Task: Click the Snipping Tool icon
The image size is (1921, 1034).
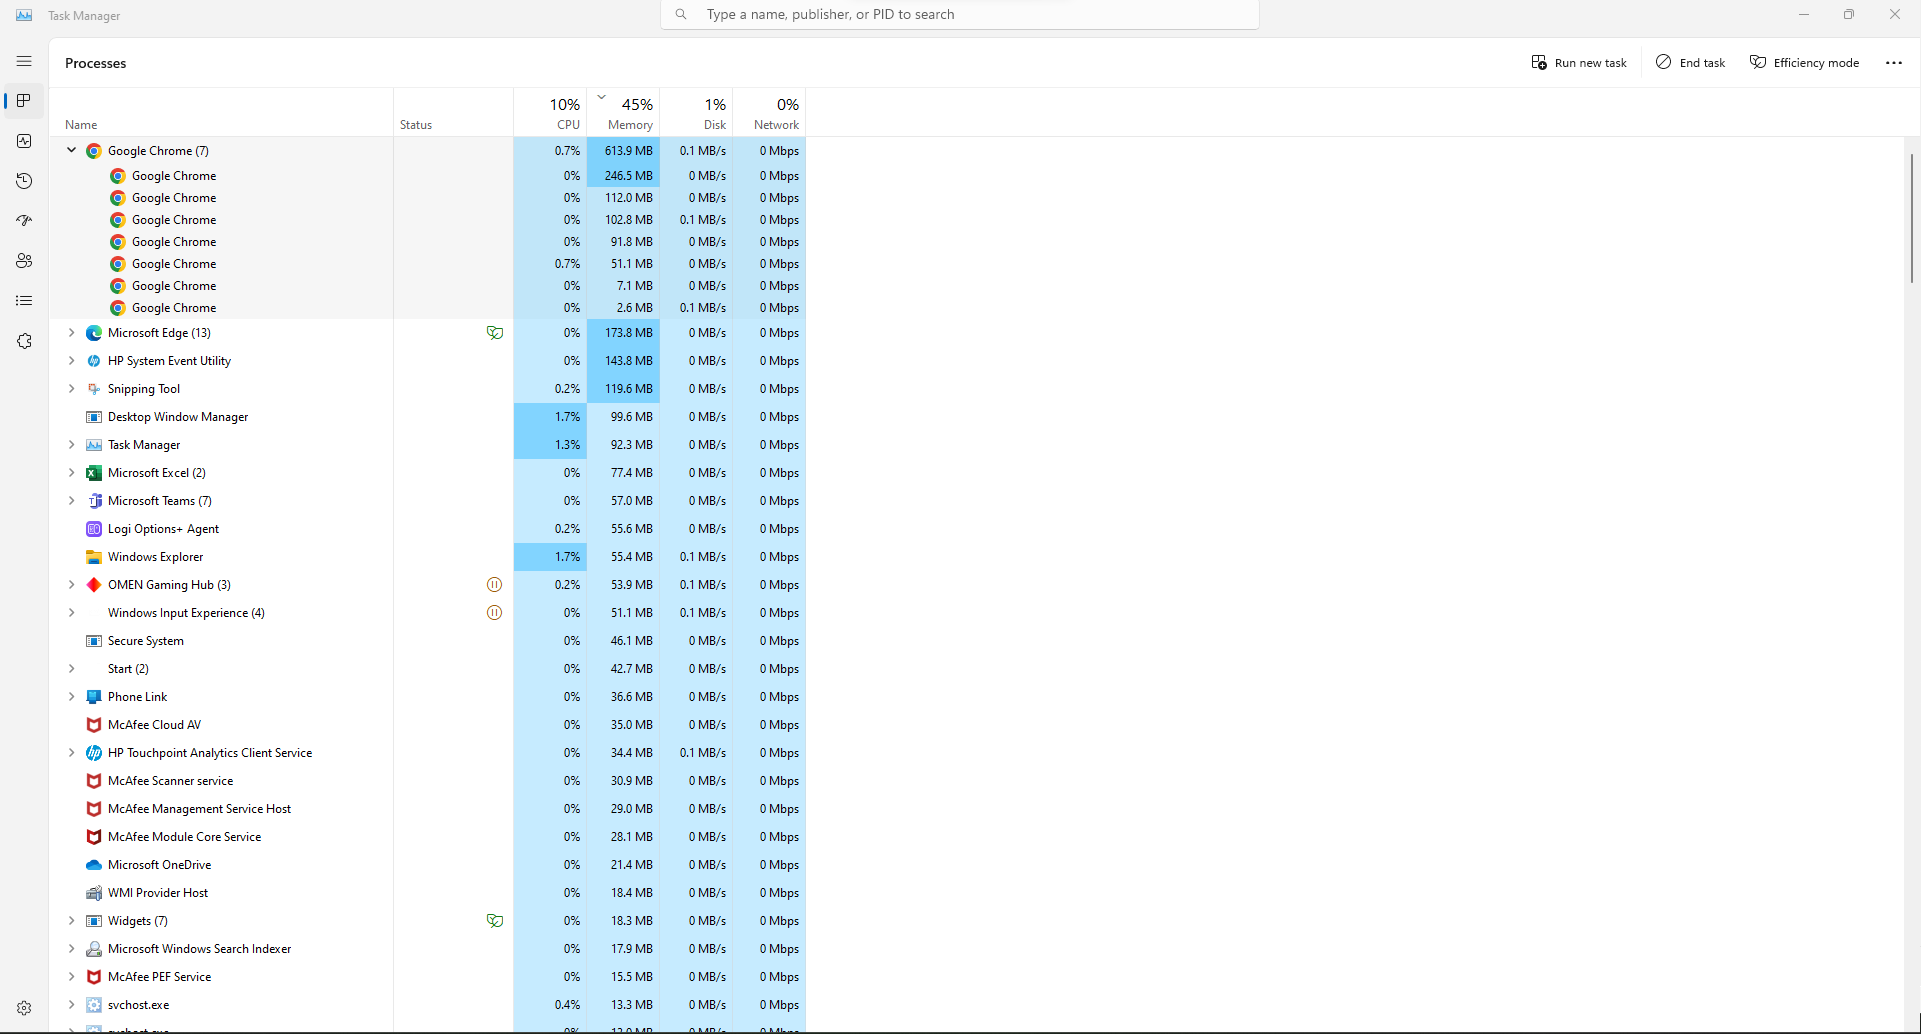Action: click(94, 389)
